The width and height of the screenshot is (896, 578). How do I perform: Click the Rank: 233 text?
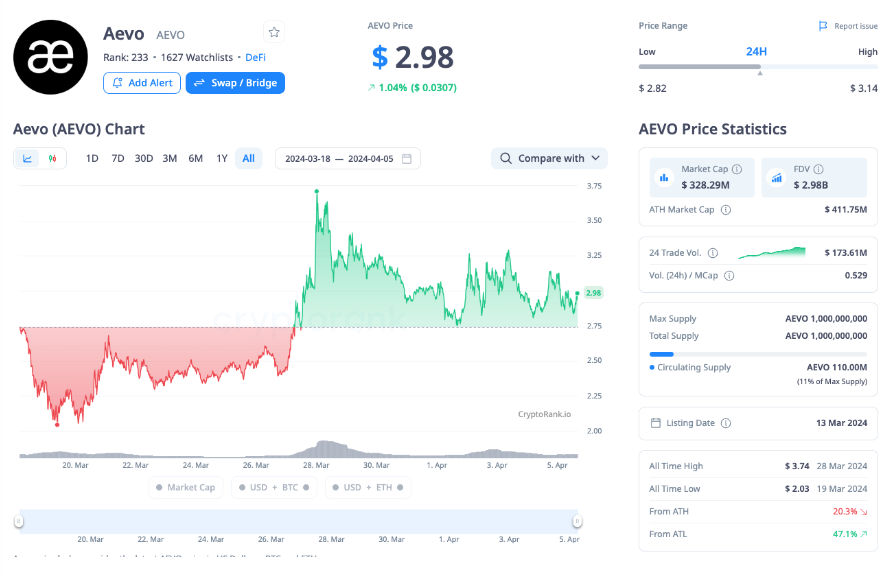(x=126, y=57)
